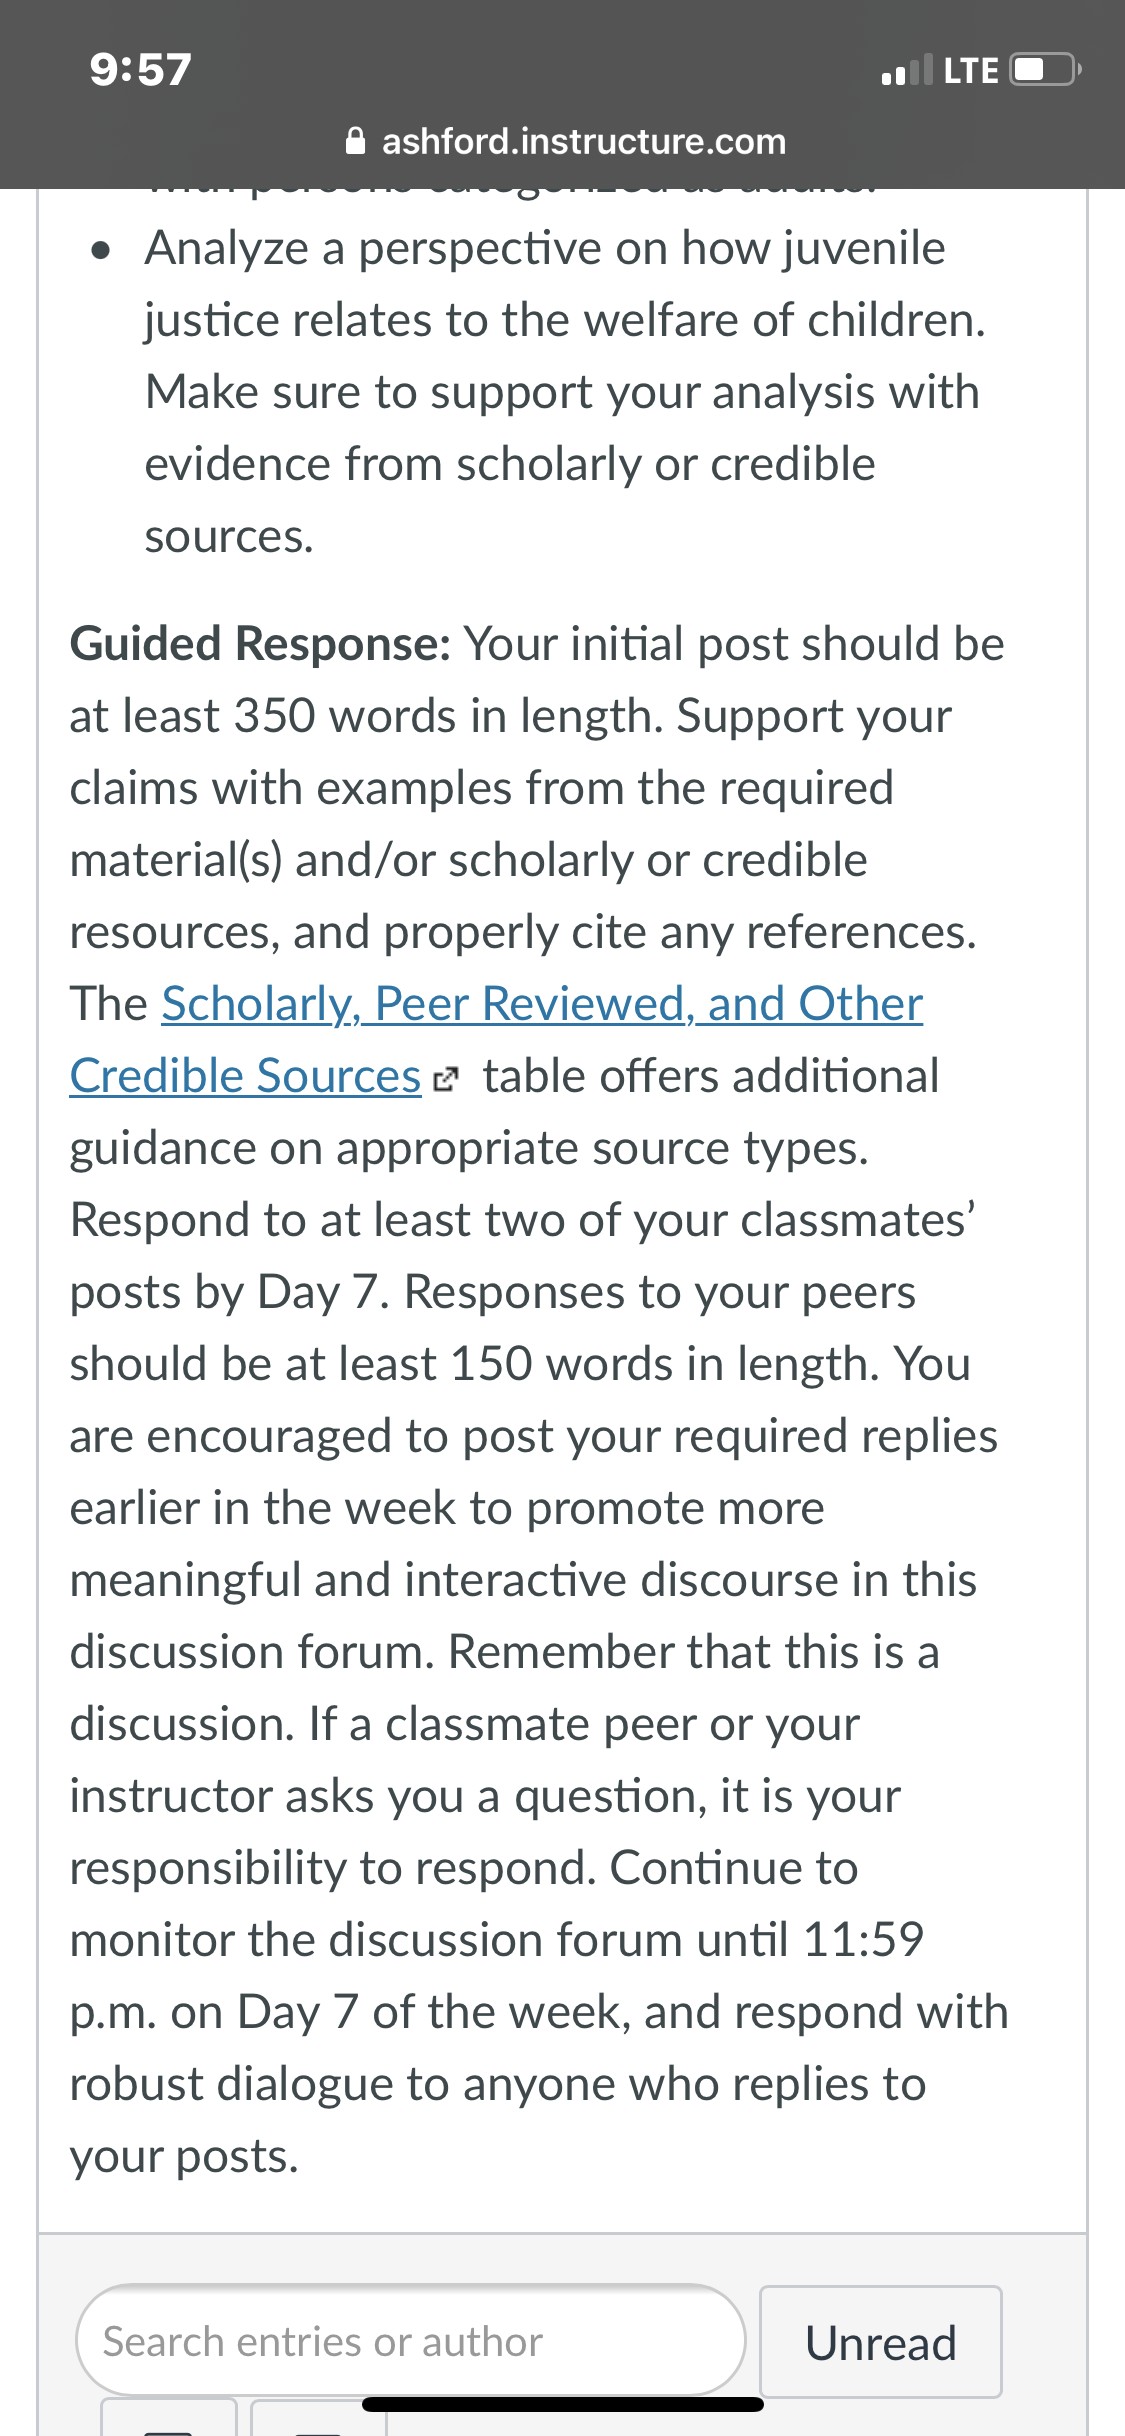The width and height of the screenshot is (1125, 2436).
Task: Toggle the Unread filter button
Action: 881,2342
